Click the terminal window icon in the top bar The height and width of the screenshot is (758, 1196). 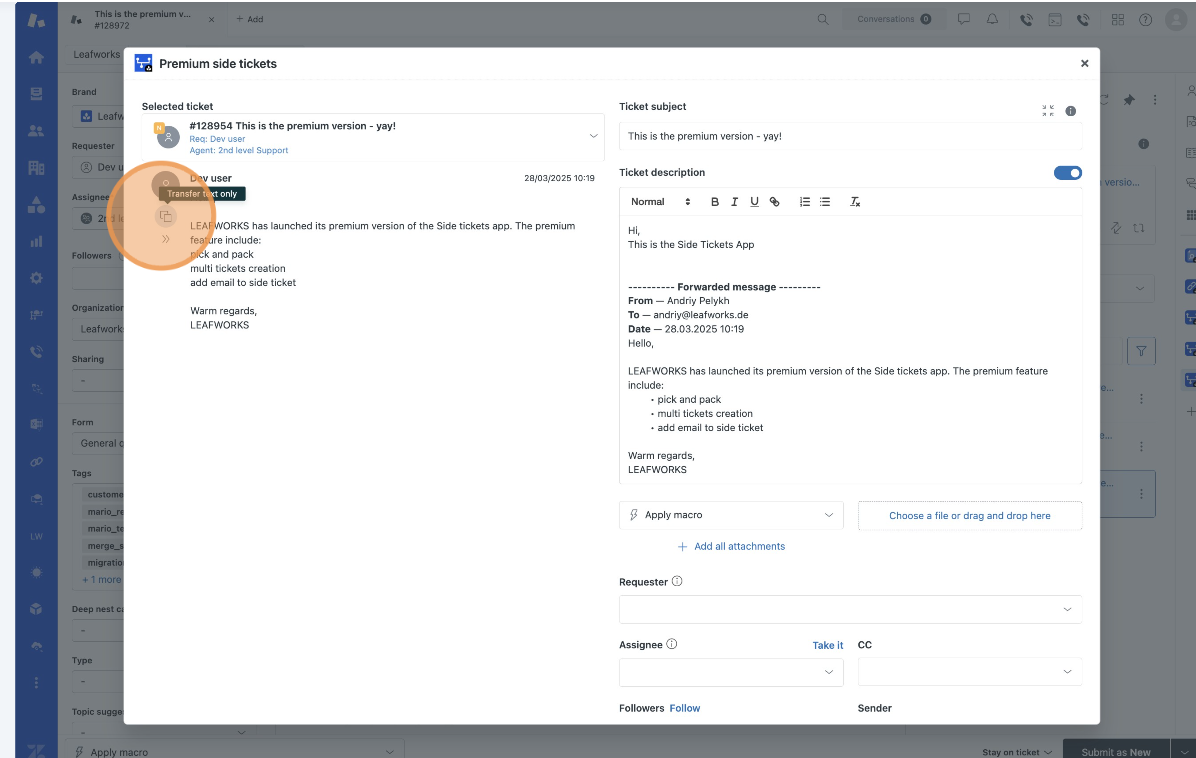click(x=1055, y=20)
